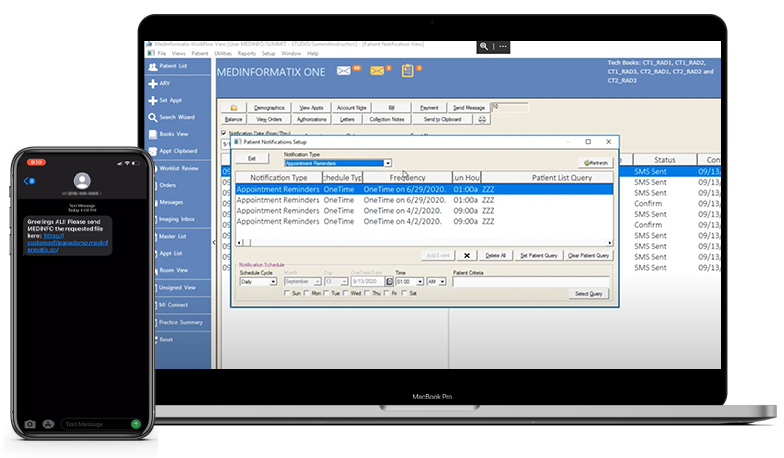
Task: Open the AM/PM dropdown
Action: click(x=442, y=282)
